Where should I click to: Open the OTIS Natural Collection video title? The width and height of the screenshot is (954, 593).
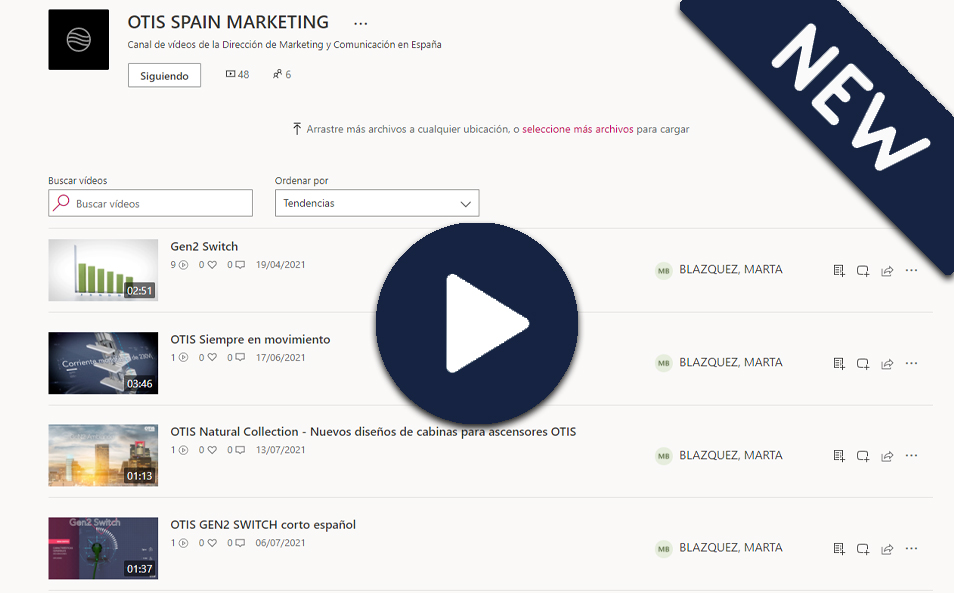coord(373,432)
